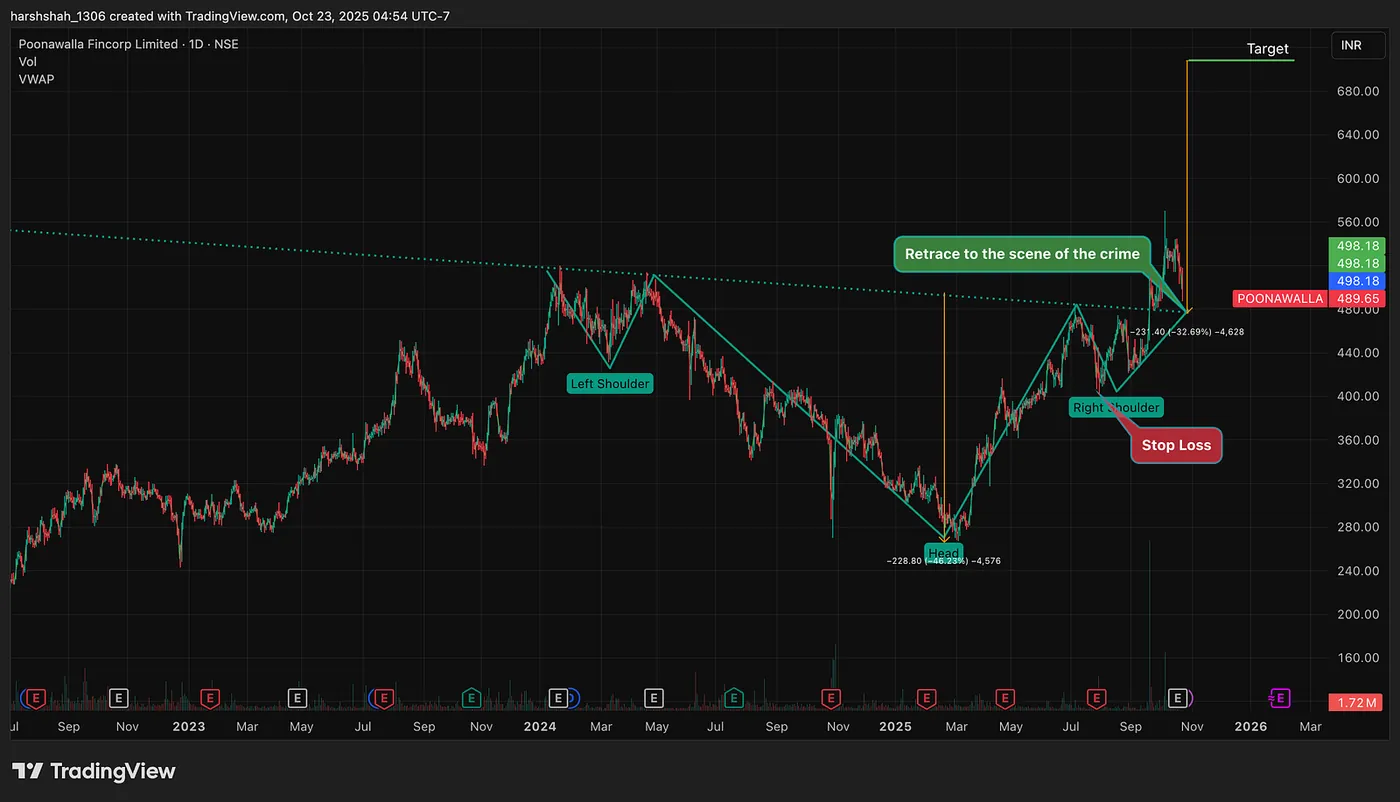Click the -231.40 (-32.69%) measurement text
The height and width of the screenshot is (802, 1400).
(x=1187, y=331)
